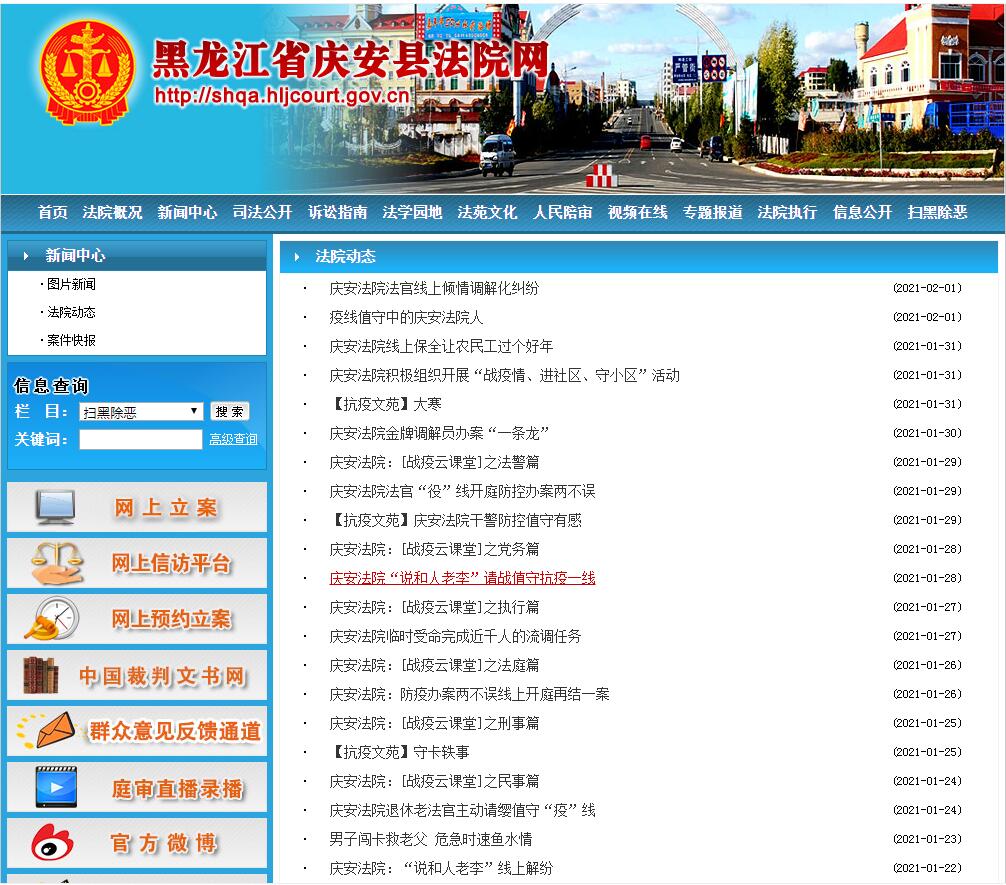Click the 网上信访平台 scales icon
The image size is (1006, 885).
point(56,563)
